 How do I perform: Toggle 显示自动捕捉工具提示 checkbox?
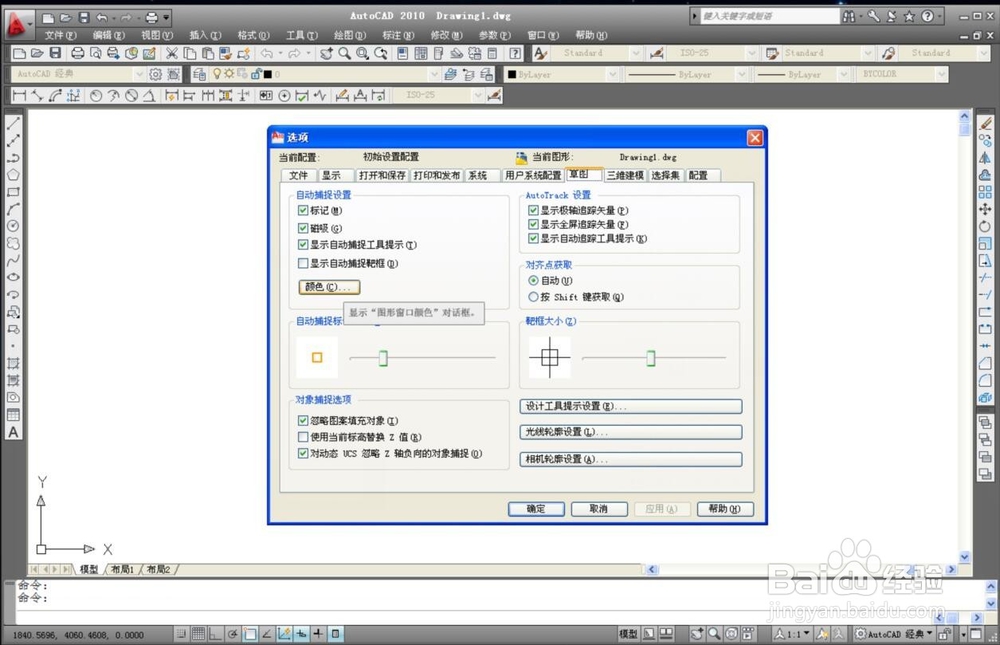tap(304, 244)
